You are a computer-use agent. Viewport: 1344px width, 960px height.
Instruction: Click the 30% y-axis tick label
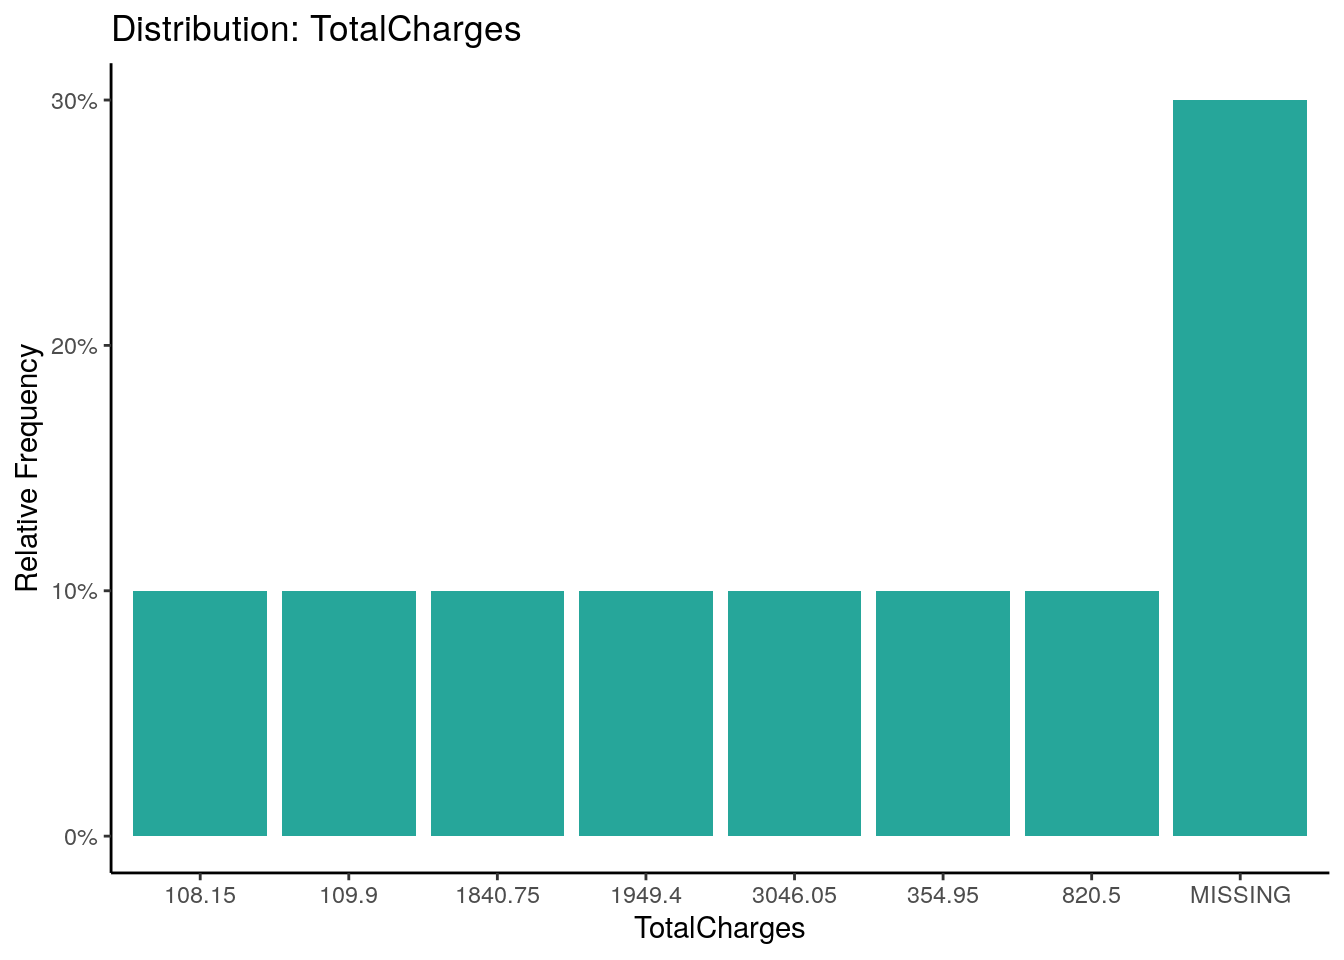(74, 101)
